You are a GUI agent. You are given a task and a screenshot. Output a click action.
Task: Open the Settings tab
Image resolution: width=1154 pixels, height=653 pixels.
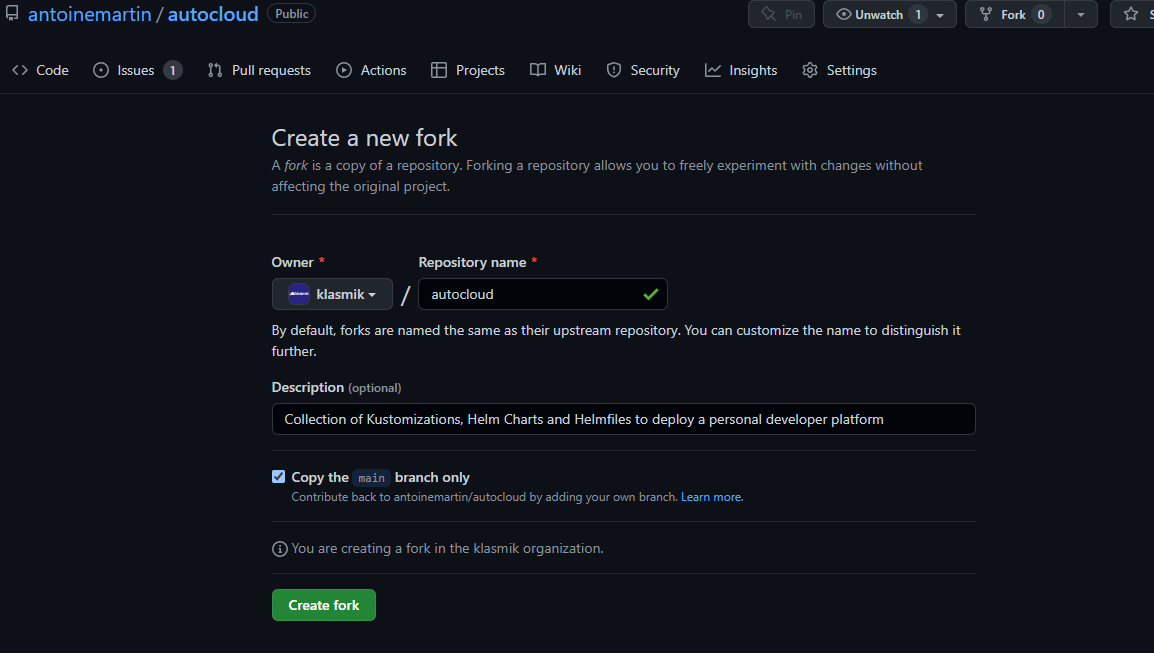[x=839, y=70]
